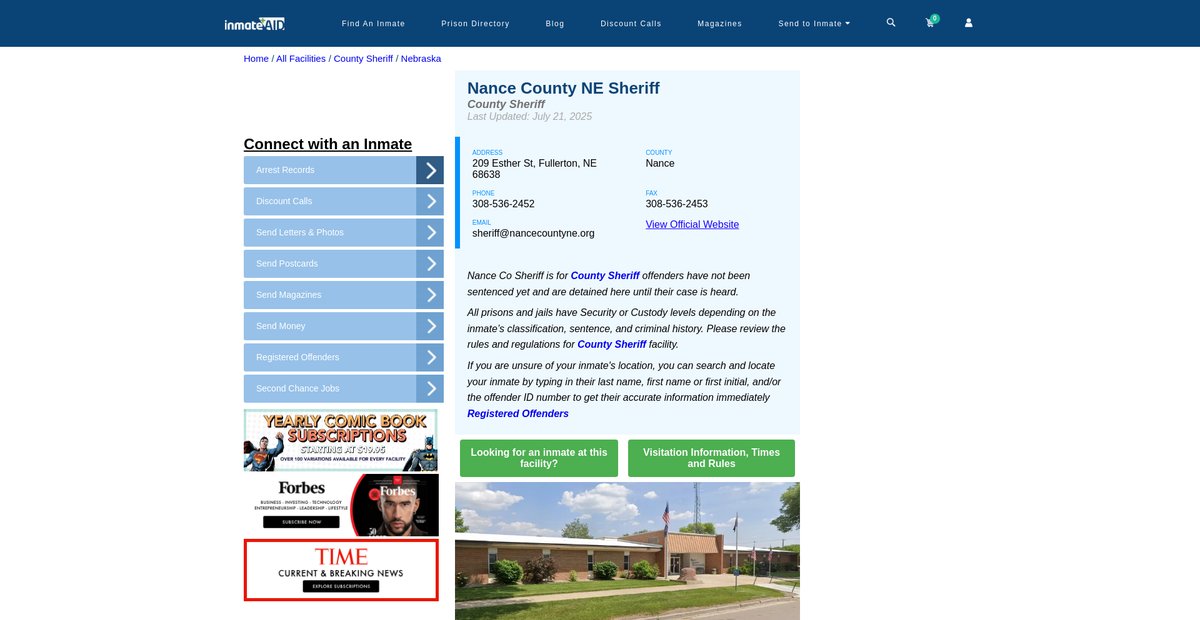Viewport: 1200px width, 620px height.
Task: Click the arrow icon beside Send Postcards
Action: tap(430, 264)
